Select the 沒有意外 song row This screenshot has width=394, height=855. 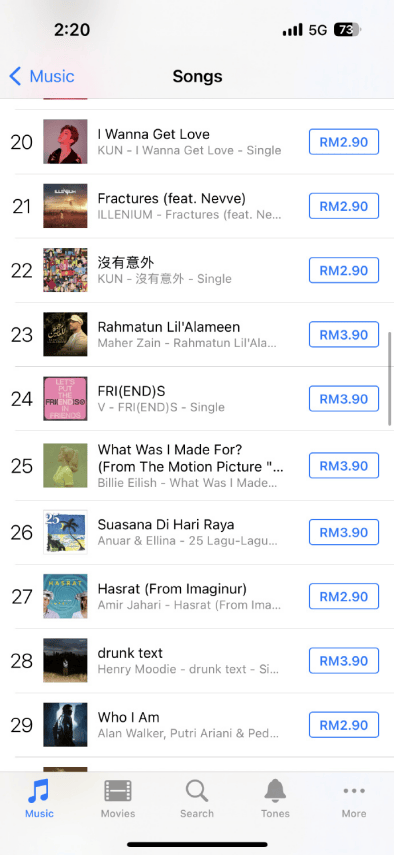197,270
